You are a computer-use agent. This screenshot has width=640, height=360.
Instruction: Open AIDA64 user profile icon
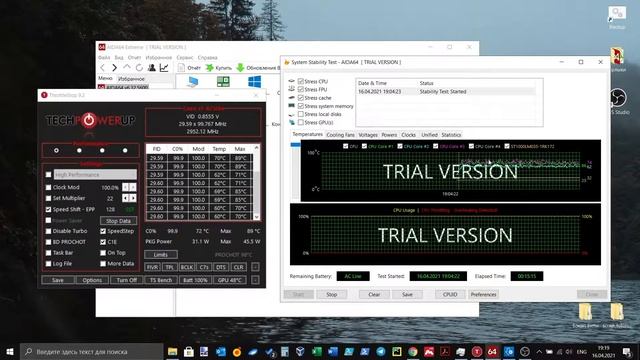pos(151,68)
